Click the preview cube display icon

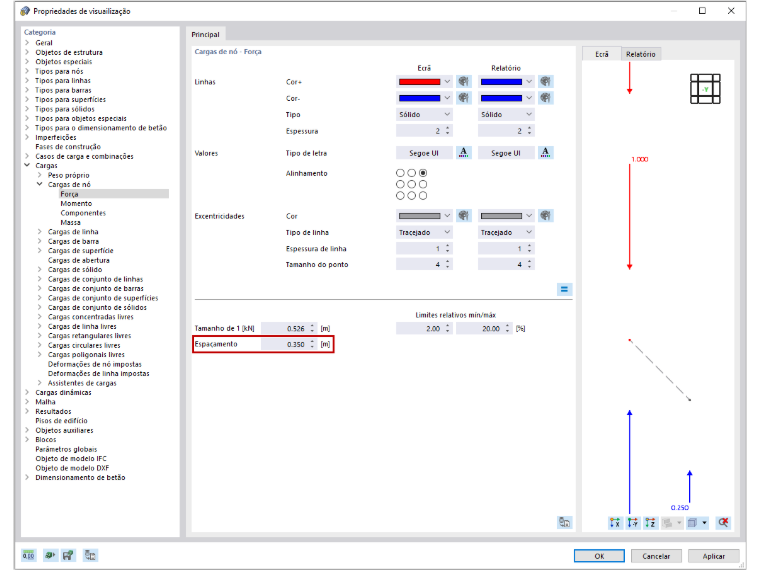[x=693, y=522]
